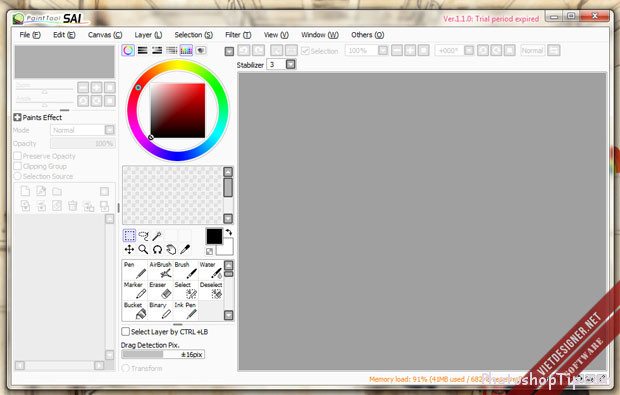
Task: Toggle the Clipping Group checkbox
Action: pos(17,166)
